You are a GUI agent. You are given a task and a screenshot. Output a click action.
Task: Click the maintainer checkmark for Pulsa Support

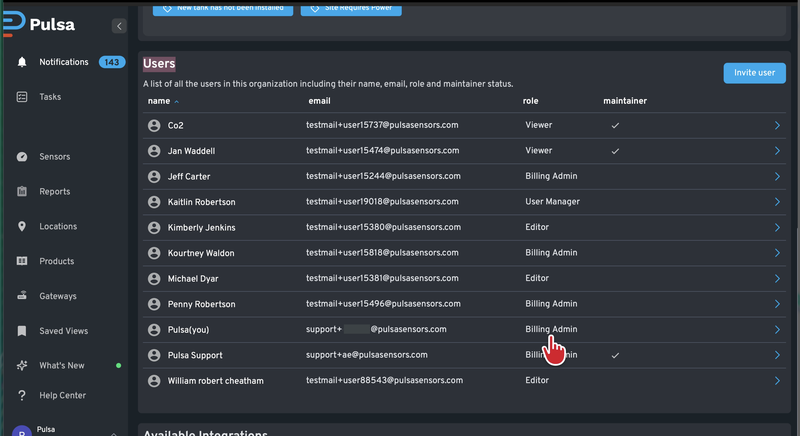pyautogui.click(x=615, y=355)
